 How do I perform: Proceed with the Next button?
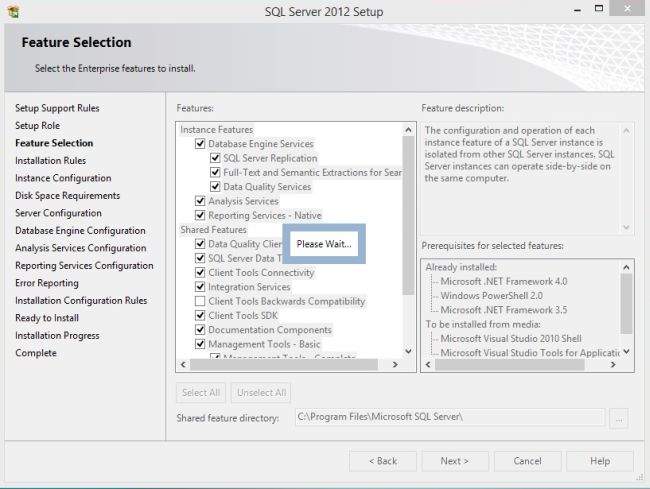[x=455, y=461]
